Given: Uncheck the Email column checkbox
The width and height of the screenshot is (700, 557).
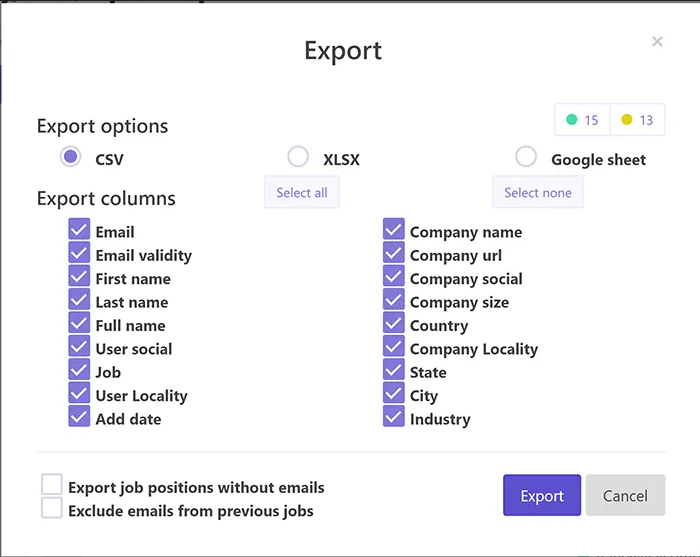Looking at the screenshot, I should pyautogui.click(x=79, y=231).
